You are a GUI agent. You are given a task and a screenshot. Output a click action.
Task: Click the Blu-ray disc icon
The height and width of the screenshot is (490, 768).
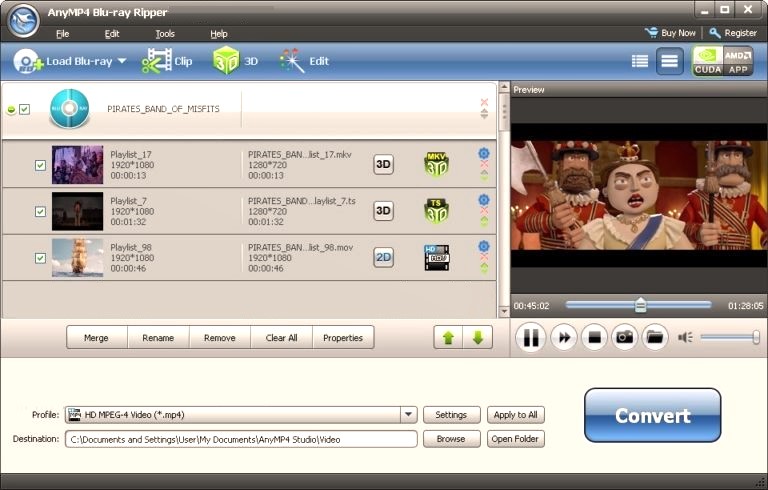(x=70, y=109)
